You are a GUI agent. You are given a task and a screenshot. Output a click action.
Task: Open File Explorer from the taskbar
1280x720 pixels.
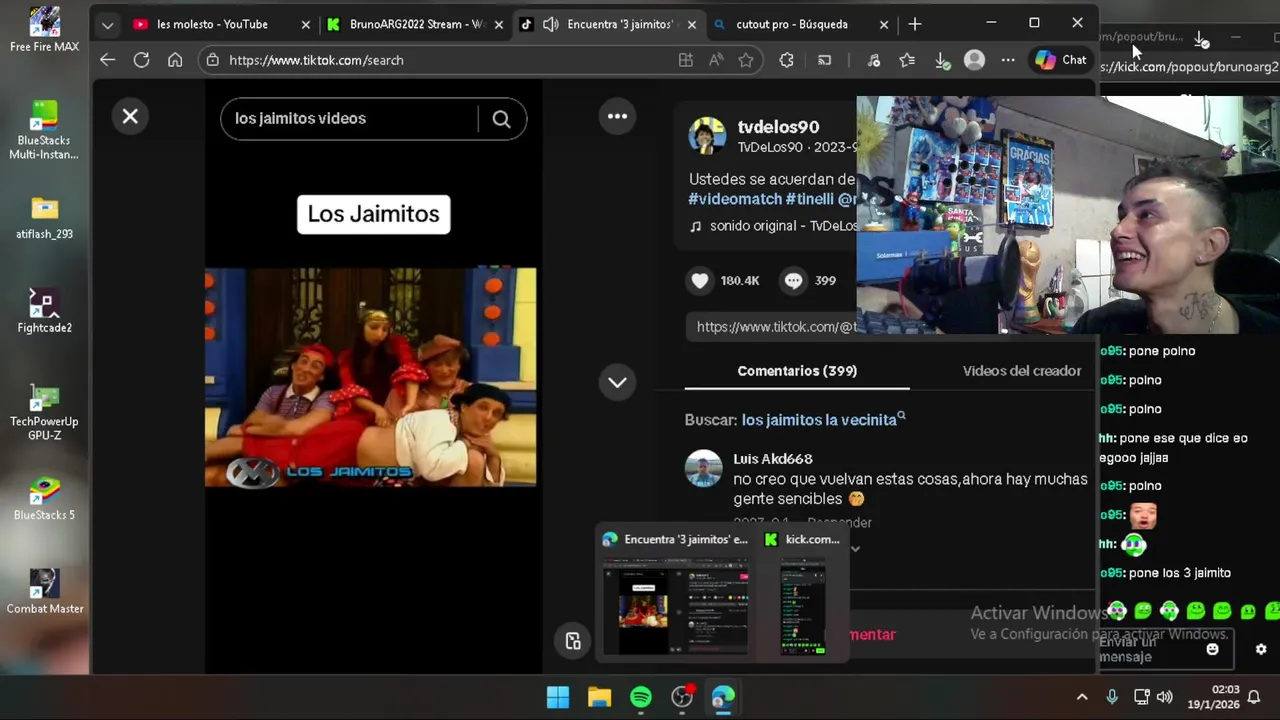click(x=599, y=697)
